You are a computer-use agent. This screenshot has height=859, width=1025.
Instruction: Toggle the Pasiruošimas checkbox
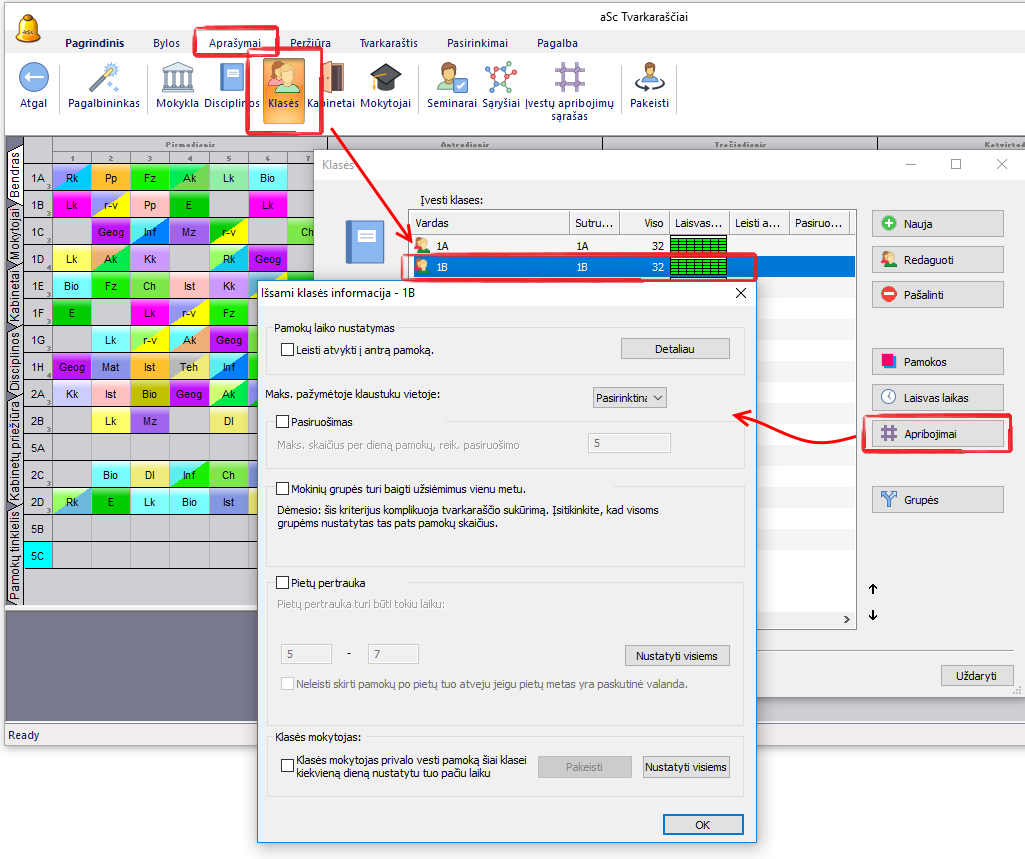pos(282,422)
